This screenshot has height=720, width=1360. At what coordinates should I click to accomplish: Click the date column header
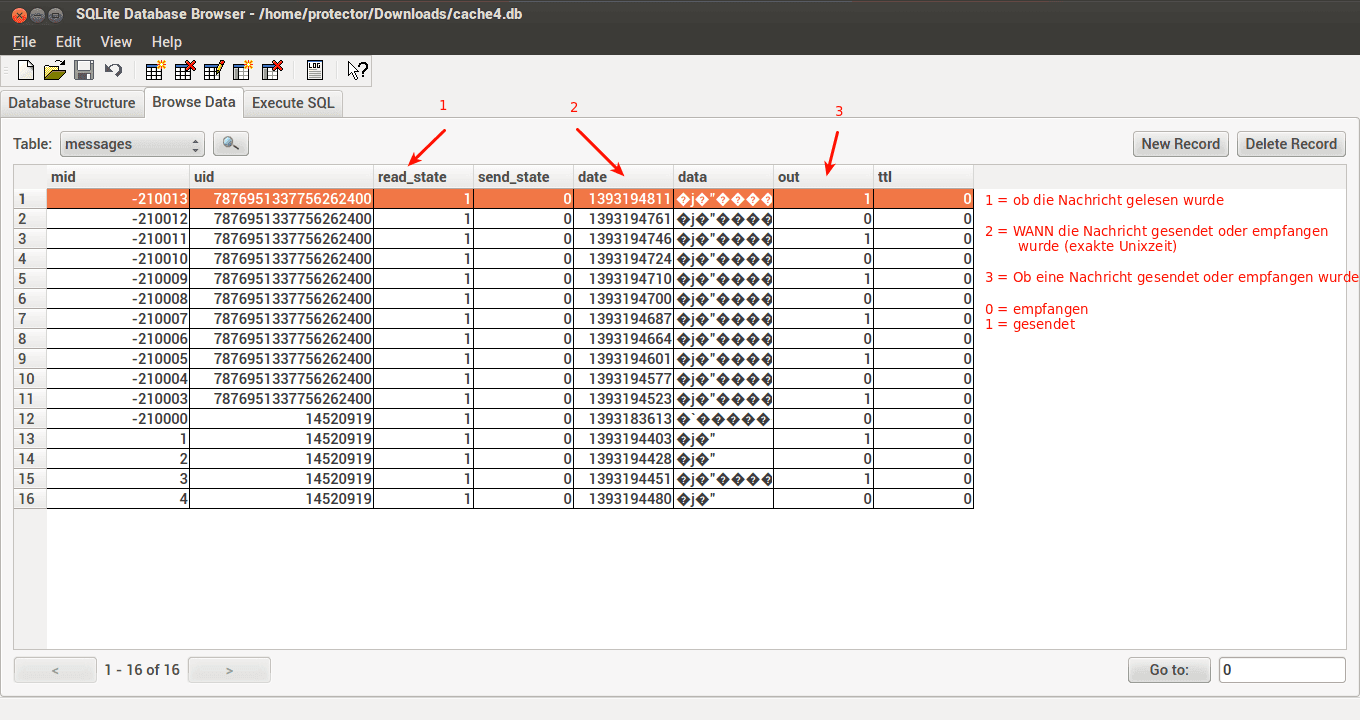pyautogui.click(x=624, y=177)
